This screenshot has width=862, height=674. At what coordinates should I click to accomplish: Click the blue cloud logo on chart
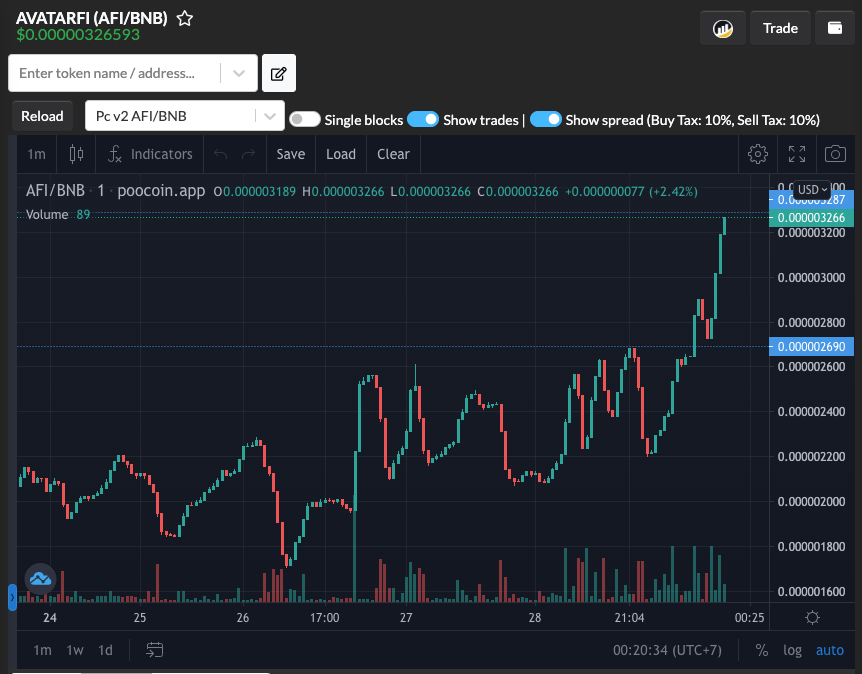[x=40, y=578]
